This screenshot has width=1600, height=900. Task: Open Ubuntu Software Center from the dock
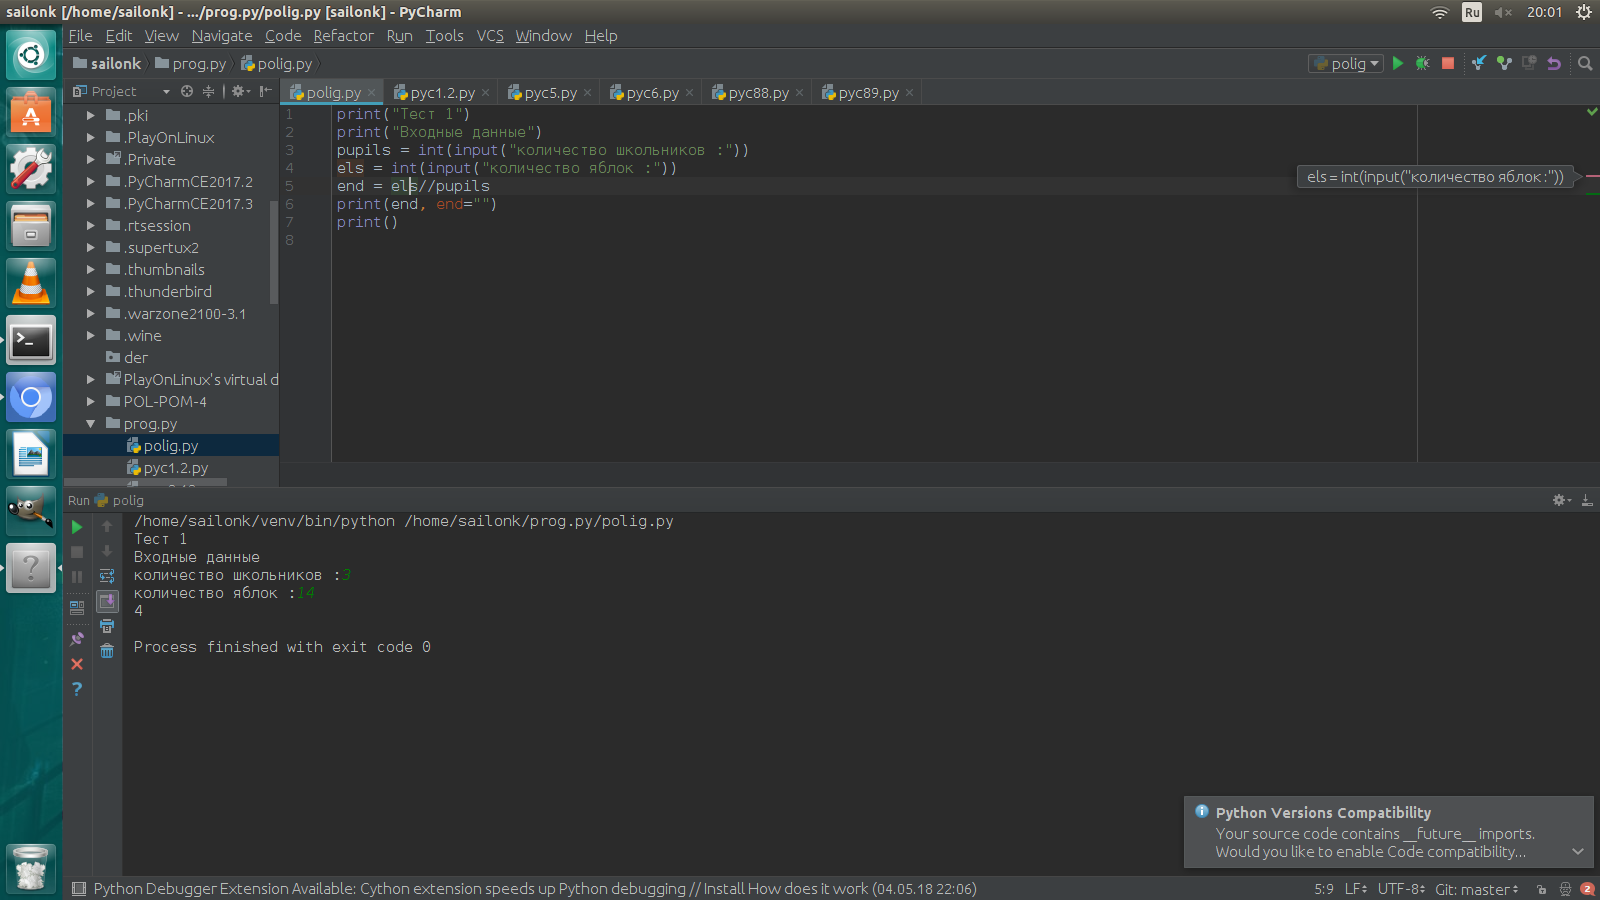click(x=31, y=112)
